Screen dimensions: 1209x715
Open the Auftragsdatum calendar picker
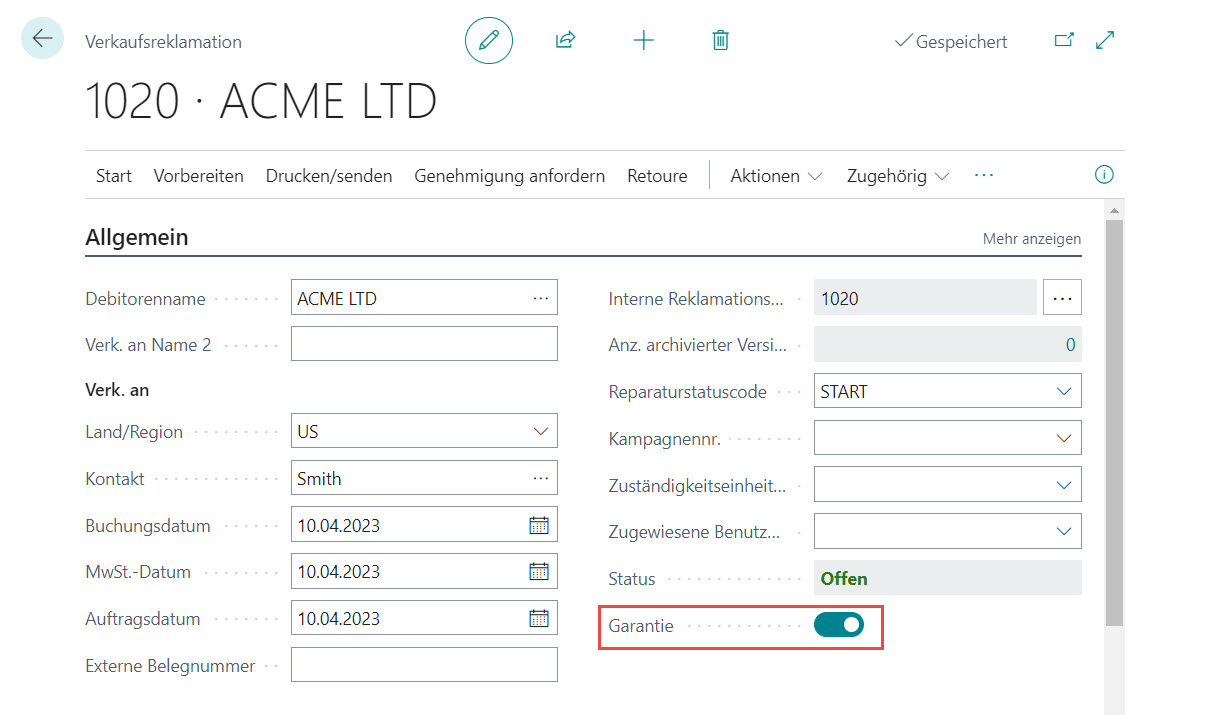pyautogui.click(x=539, y=618)
